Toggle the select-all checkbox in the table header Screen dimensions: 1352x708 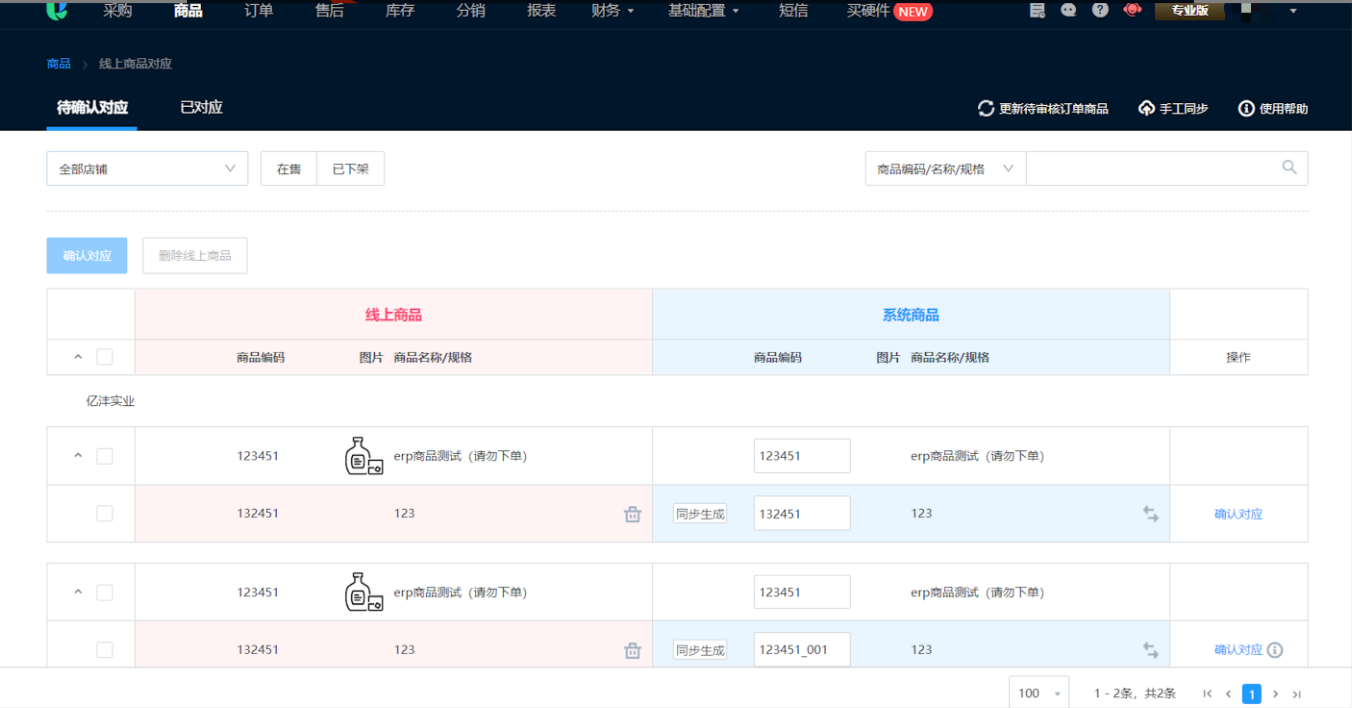tap(105, 357)
